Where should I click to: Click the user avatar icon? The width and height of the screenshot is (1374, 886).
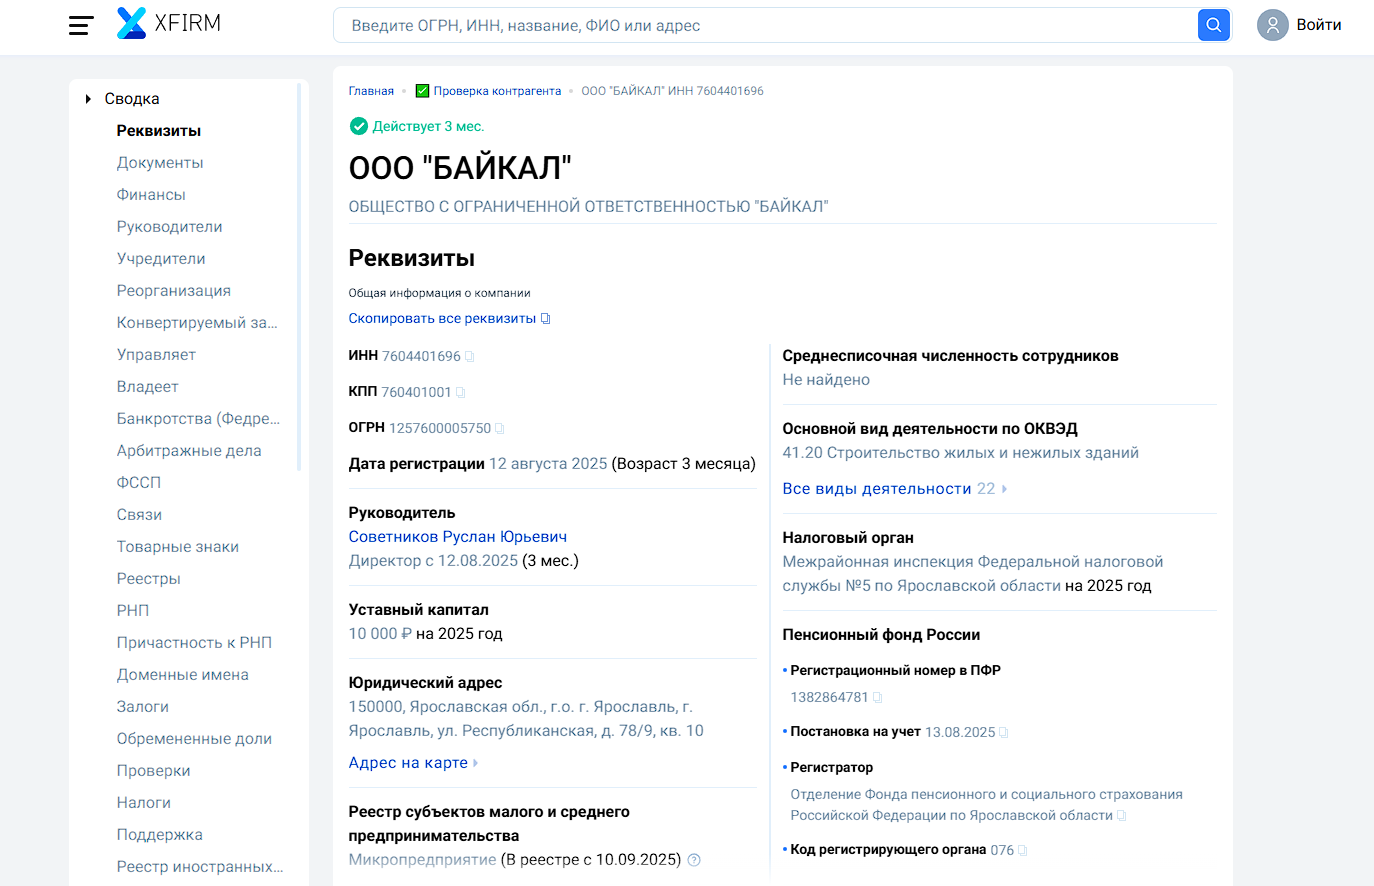(1273, 25)
